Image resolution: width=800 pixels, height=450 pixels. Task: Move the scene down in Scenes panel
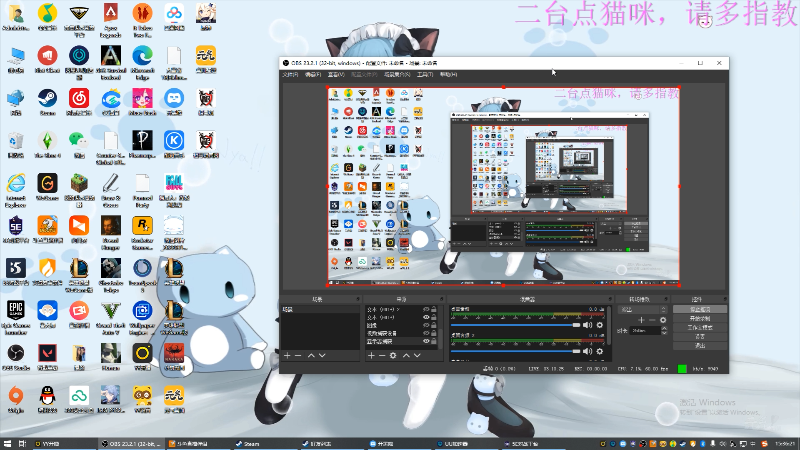322,356
